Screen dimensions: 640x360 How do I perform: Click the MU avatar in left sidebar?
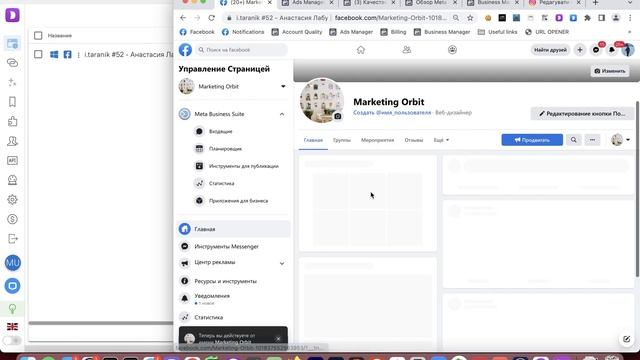pyautogui.click(x=13, y=263)
